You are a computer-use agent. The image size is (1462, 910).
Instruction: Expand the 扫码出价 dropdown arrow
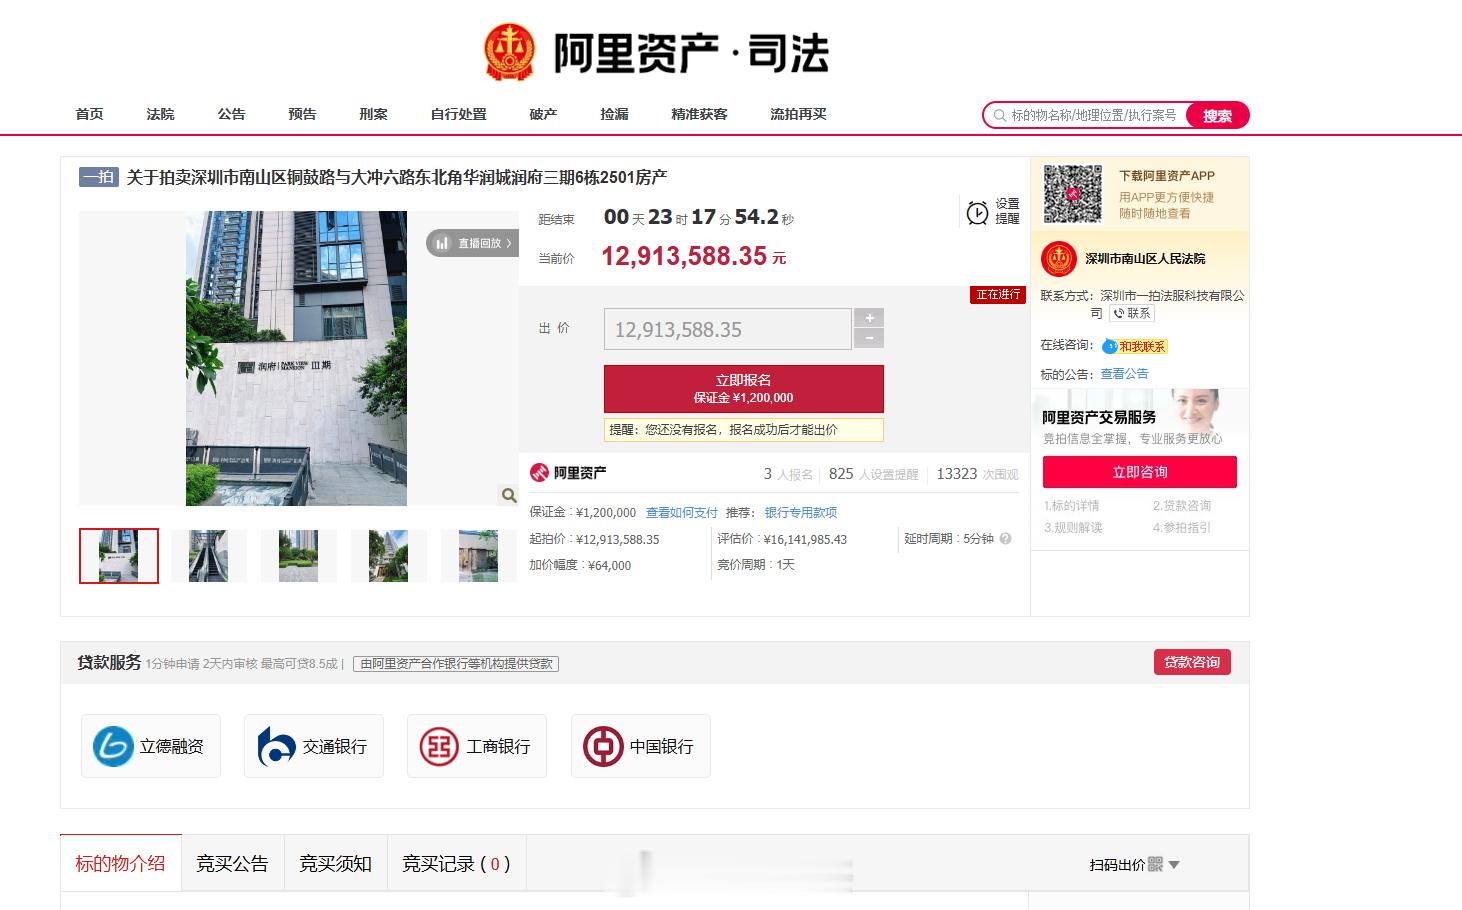1174,865
